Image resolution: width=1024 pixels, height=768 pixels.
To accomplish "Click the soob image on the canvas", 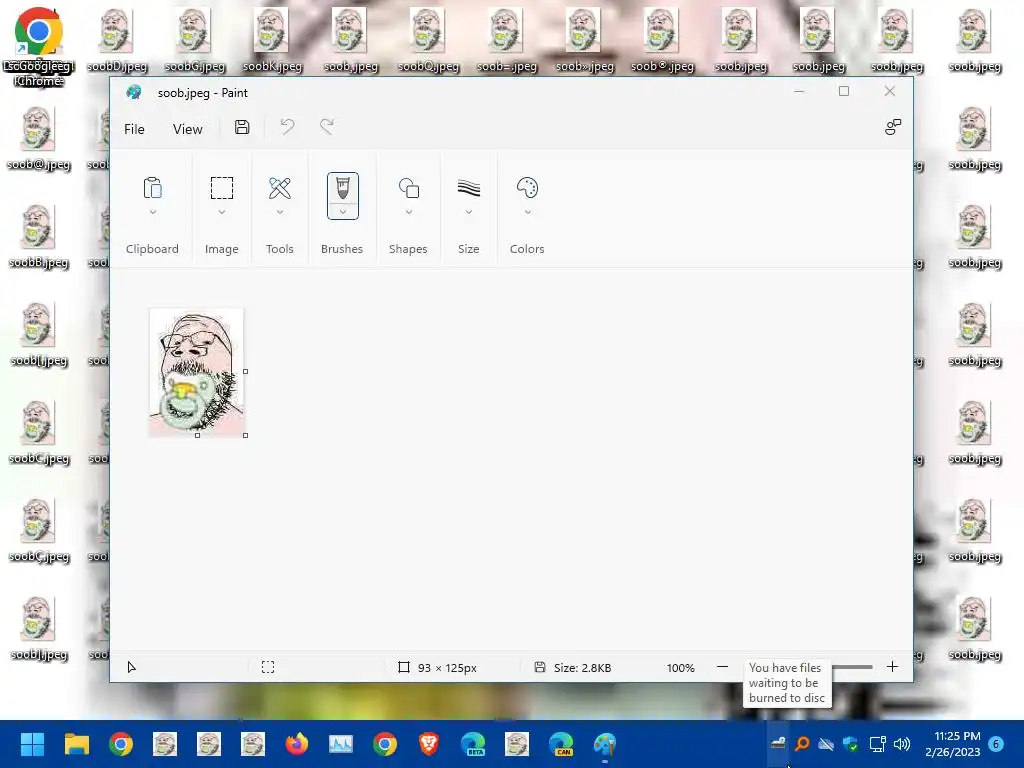I will [x=197, y=372].
